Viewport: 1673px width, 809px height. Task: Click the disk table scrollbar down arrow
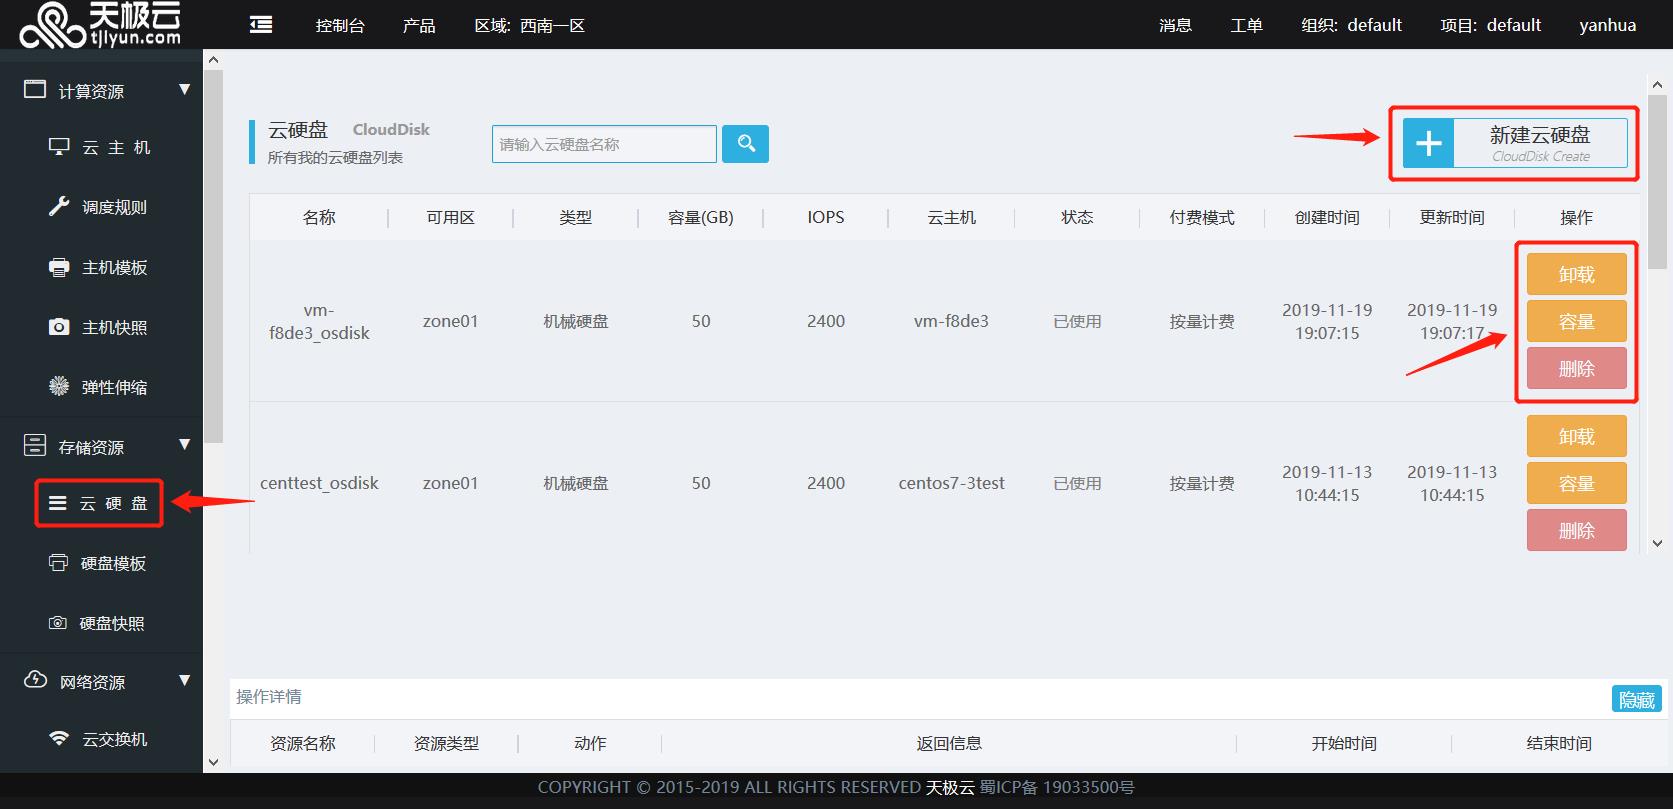coord(1657,543)
